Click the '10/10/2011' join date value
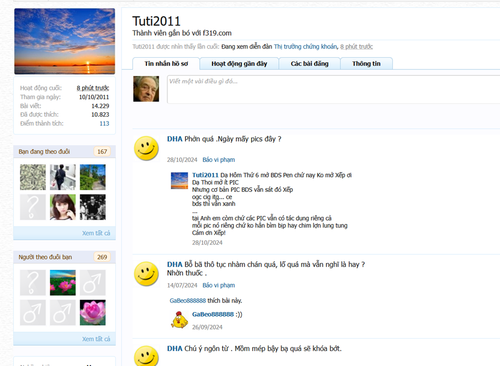Image resolution: width=500 pixels, height=366 pixels. point(94,97)
